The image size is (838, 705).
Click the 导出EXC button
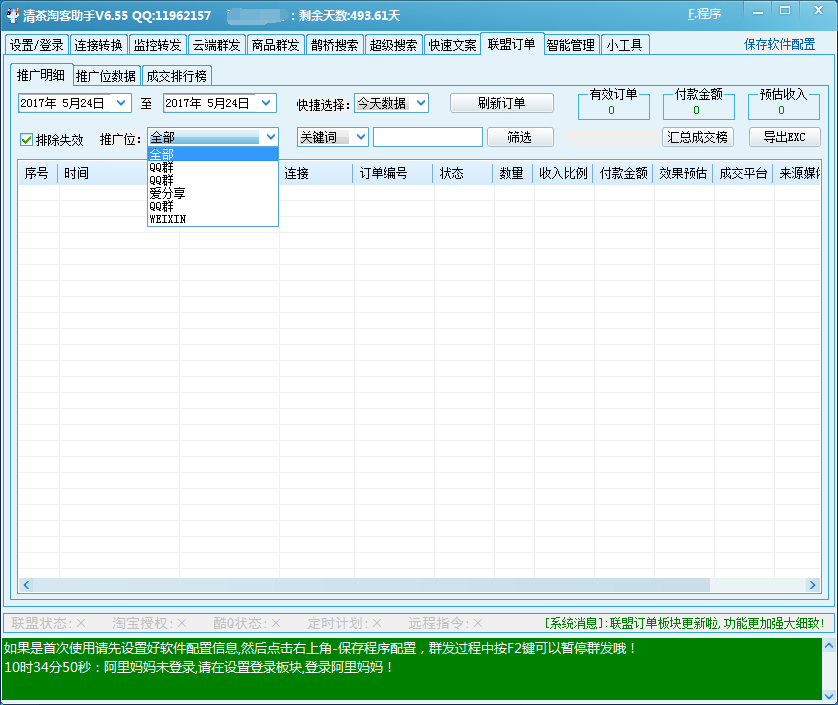point(784,137)
